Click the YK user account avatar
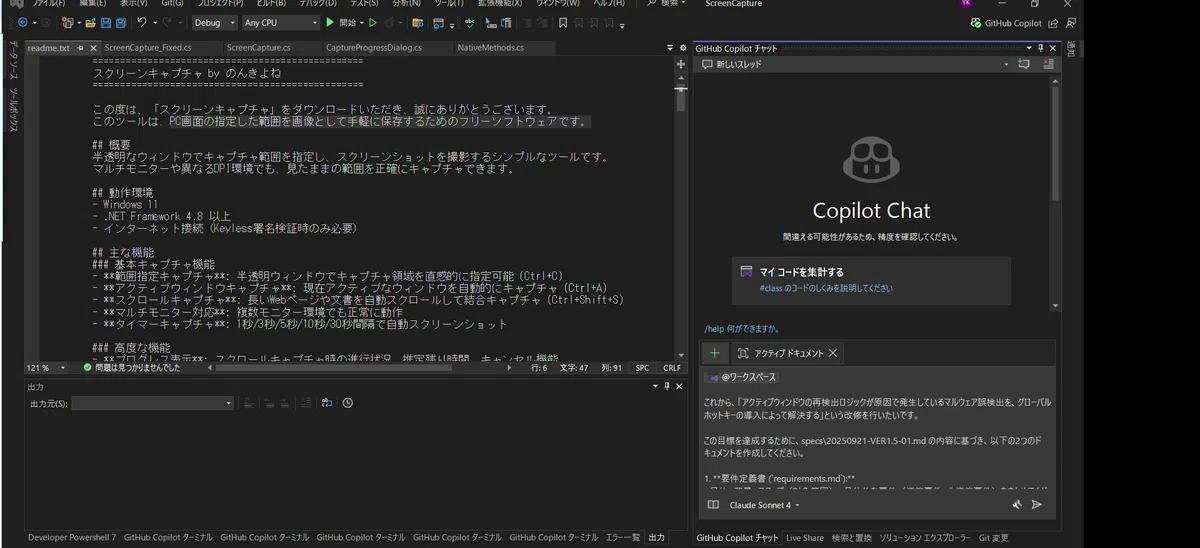This screenshot has width=1200, height=548. click(966, 3)
